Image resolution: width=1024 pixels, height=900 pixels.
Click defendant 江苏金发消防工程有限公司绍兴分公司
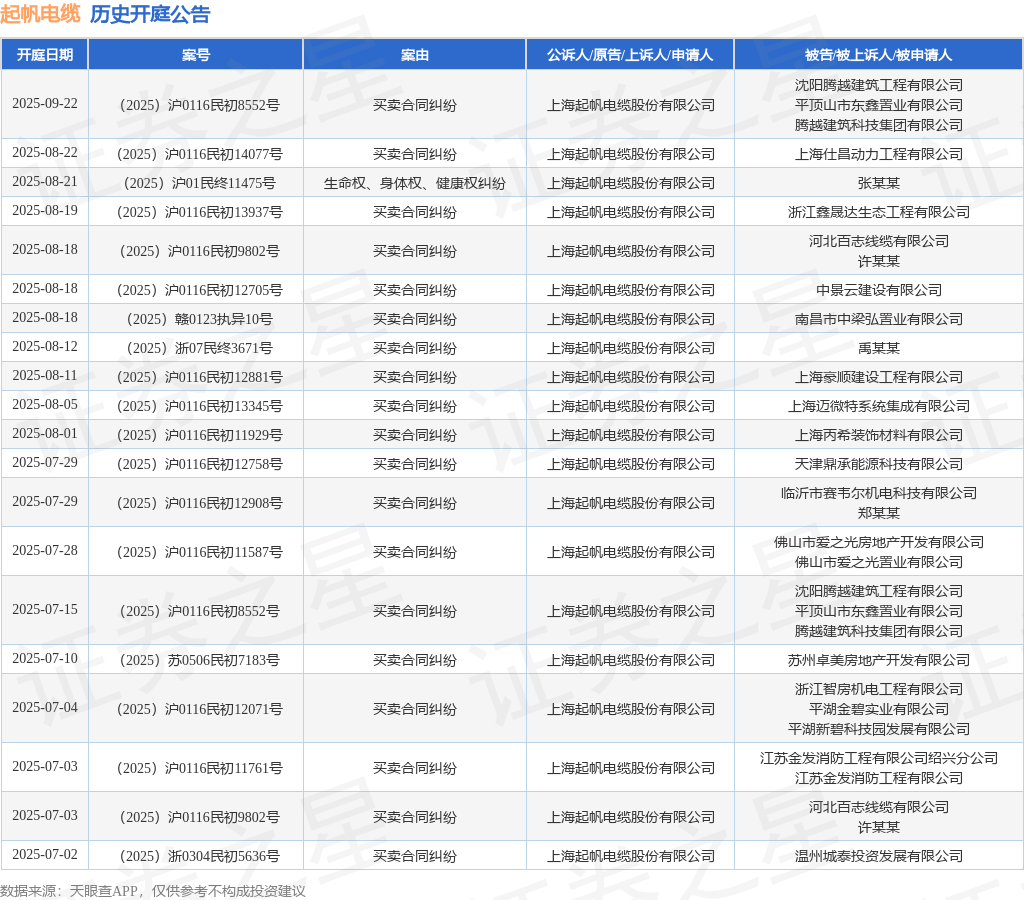878,758
